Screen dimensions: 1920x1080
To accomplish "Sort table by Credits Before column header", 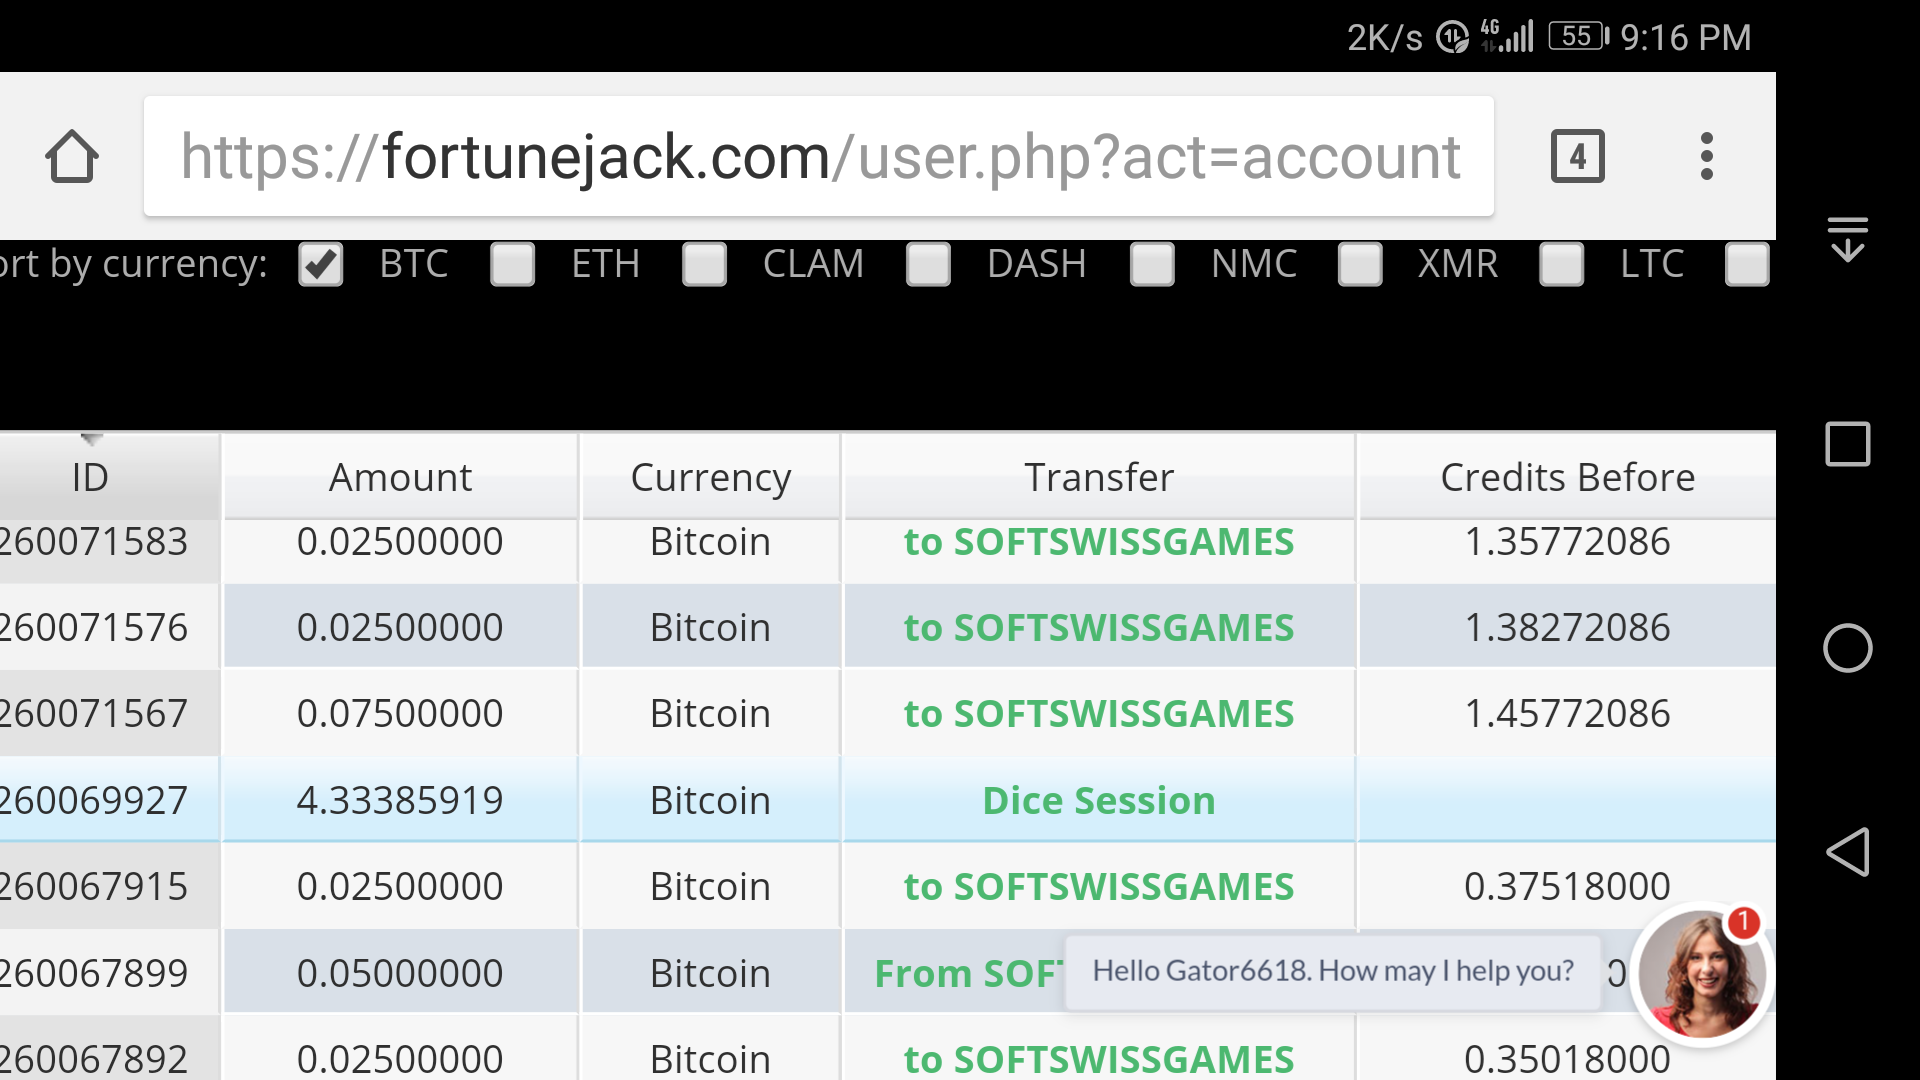I will click(1567, 477).
